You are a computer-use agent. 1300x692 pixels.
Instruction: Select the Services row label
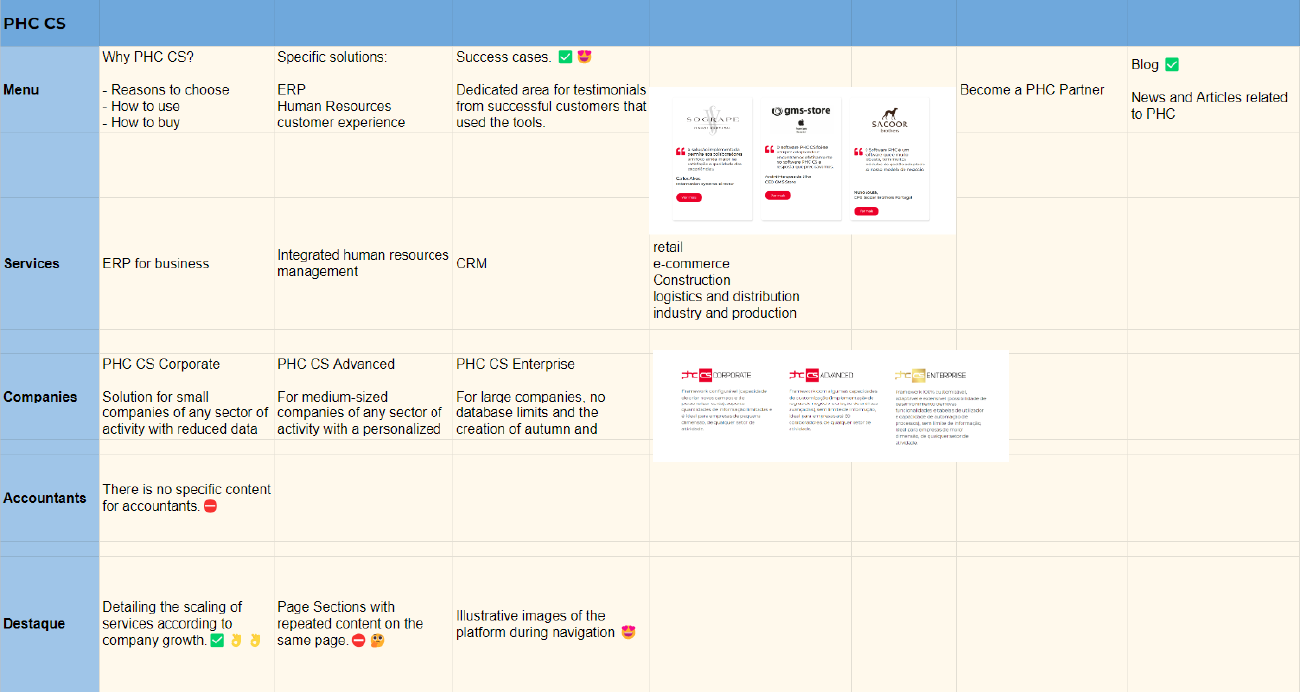(50, 263)
